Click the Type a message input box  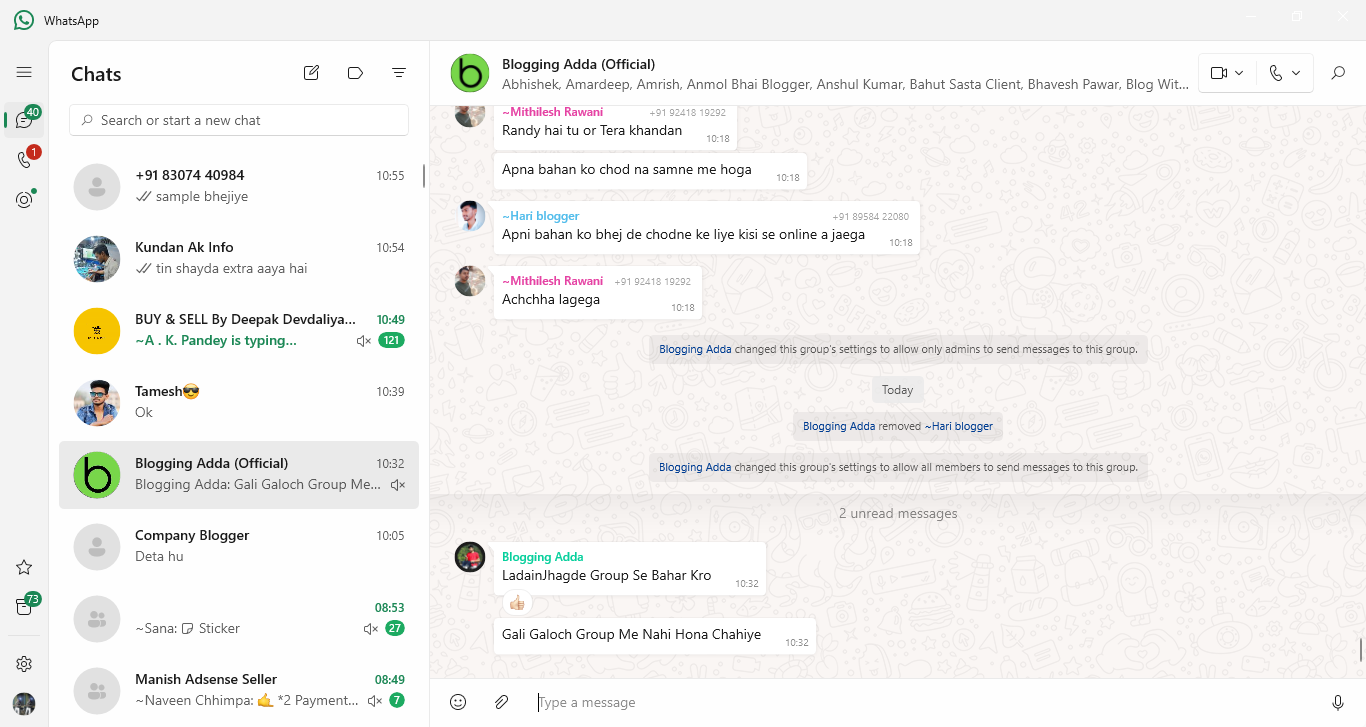(925, 702)
